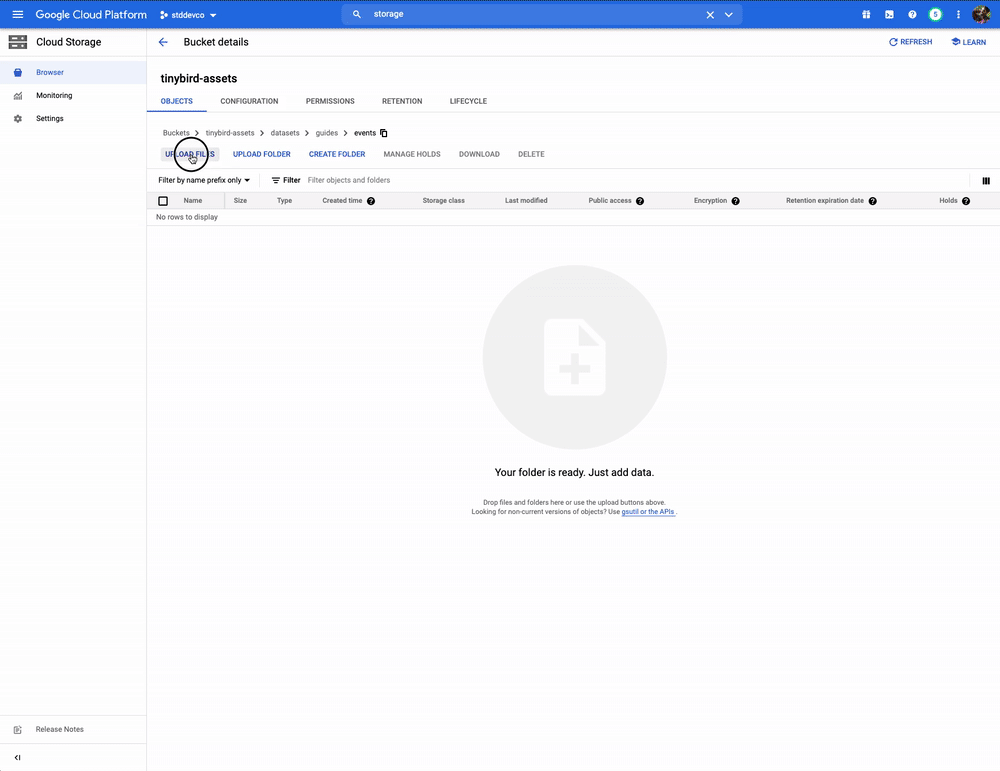This screenshot has height=771, width=1000.
Task: Open the three-dot more options menu
Action: (x=958, y=14)
